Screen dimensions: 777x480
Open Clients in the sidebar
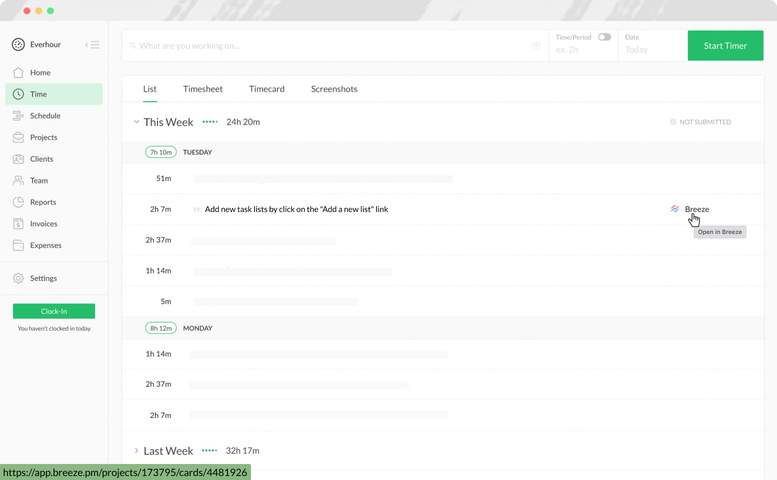pos(54,159)
